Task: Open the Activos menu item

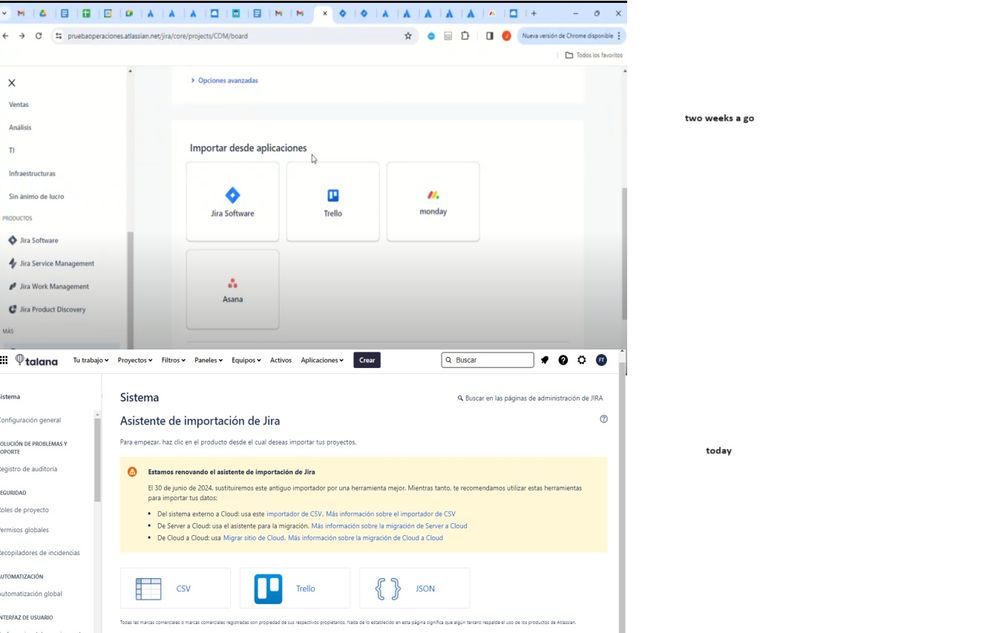Action: coord(280,360)
